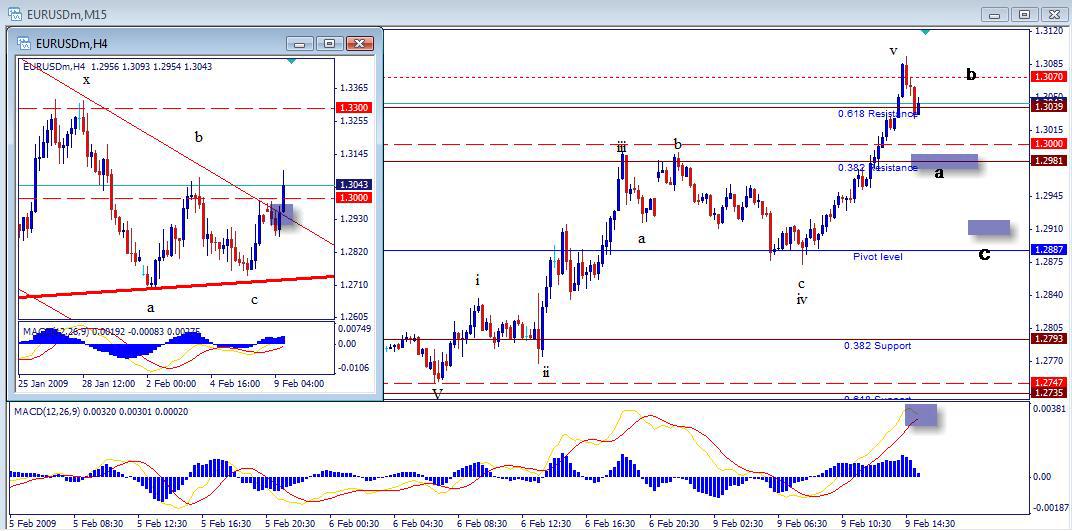Select the 'ii' wave label in M15 chart
Viewport: 1072px width, 531px height.
[x=546, y=373]
